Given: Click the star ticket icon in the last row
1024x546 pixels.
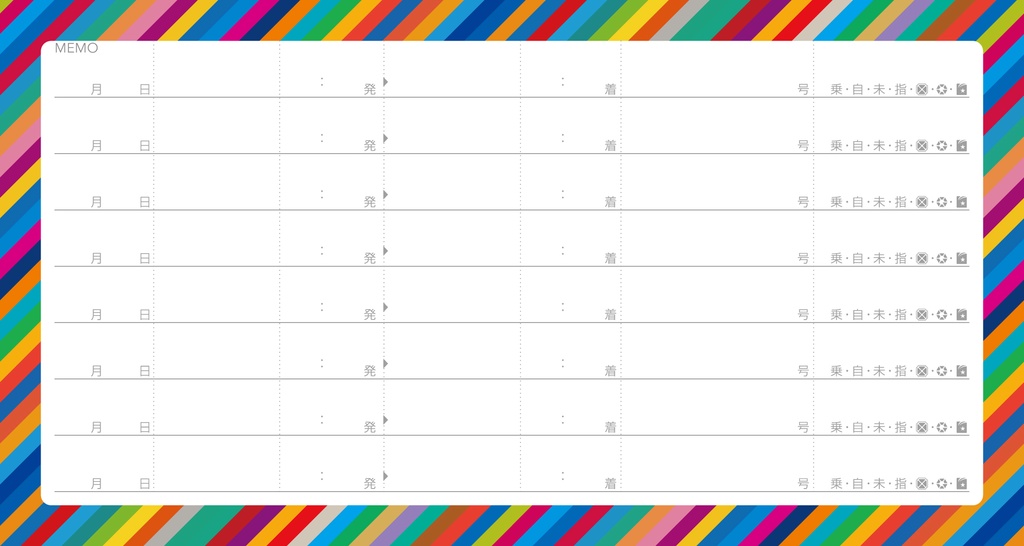Looking at the screenshot, I should point(962,484).
